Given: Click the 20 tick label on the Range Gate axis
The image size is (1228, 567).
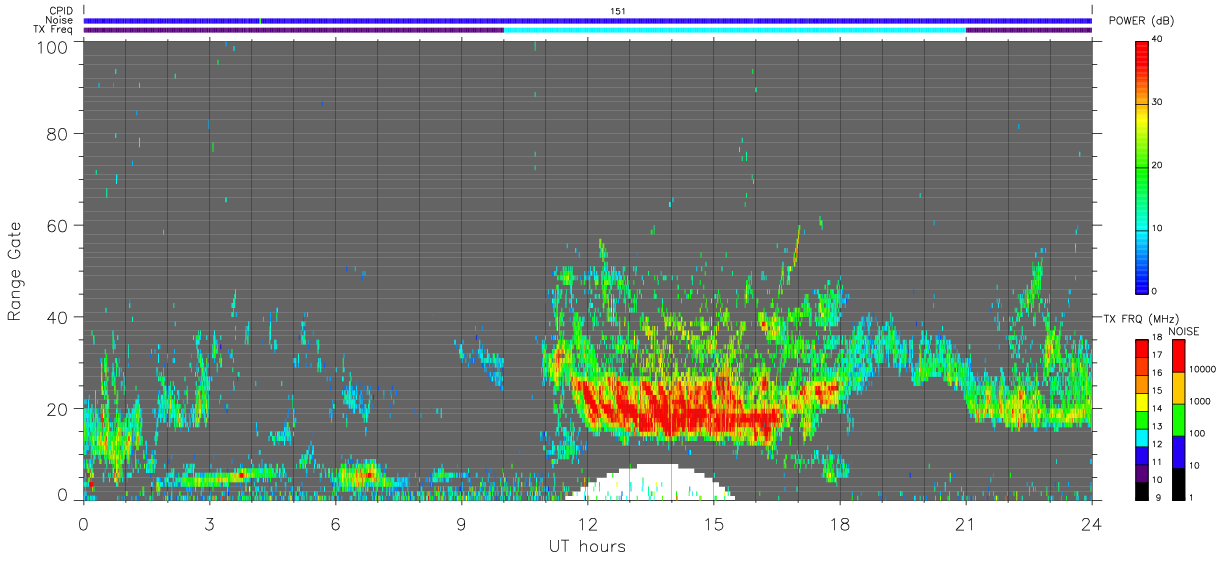Looking at the screenshot, I should click(57, 408).
